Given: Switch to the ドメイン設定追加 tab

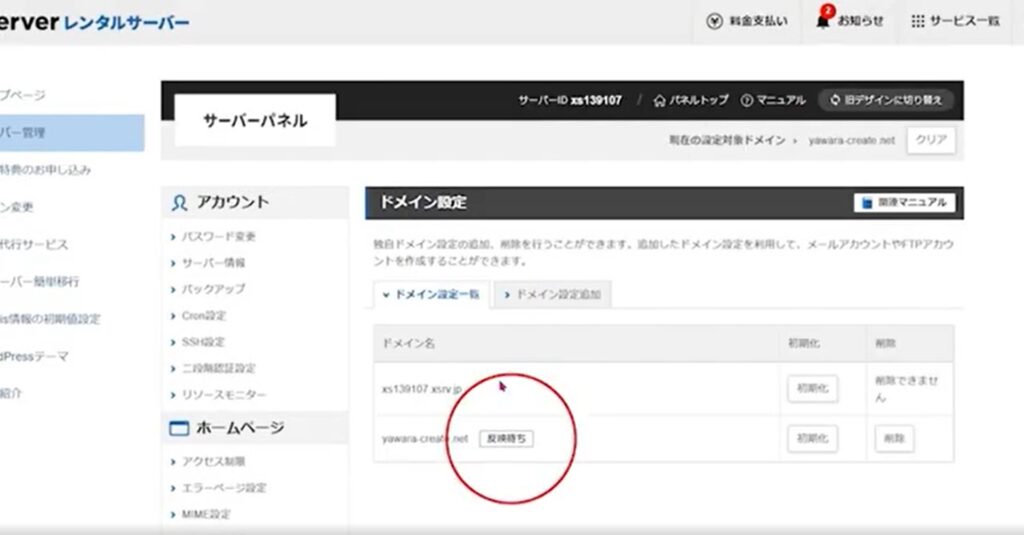Looking at the screenshot, I should pos(552,295).
